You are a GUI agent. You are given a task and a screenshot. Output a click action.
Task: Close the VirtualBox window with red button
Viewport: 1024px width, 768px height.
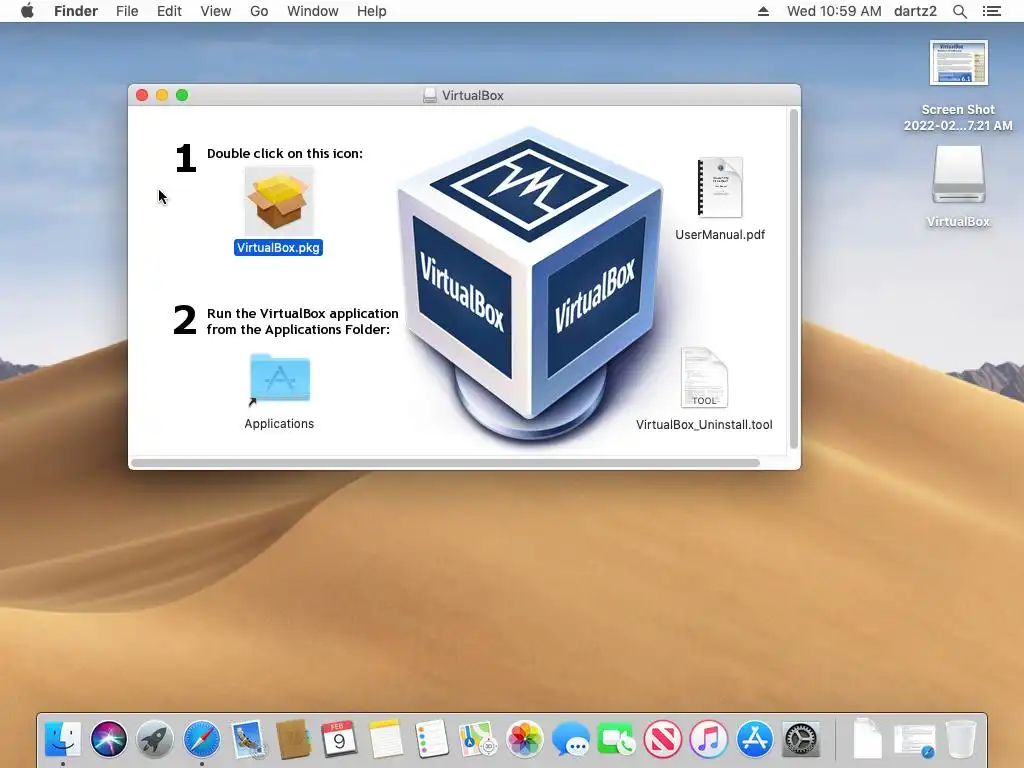pyautogui.click(x=142, y=95)
